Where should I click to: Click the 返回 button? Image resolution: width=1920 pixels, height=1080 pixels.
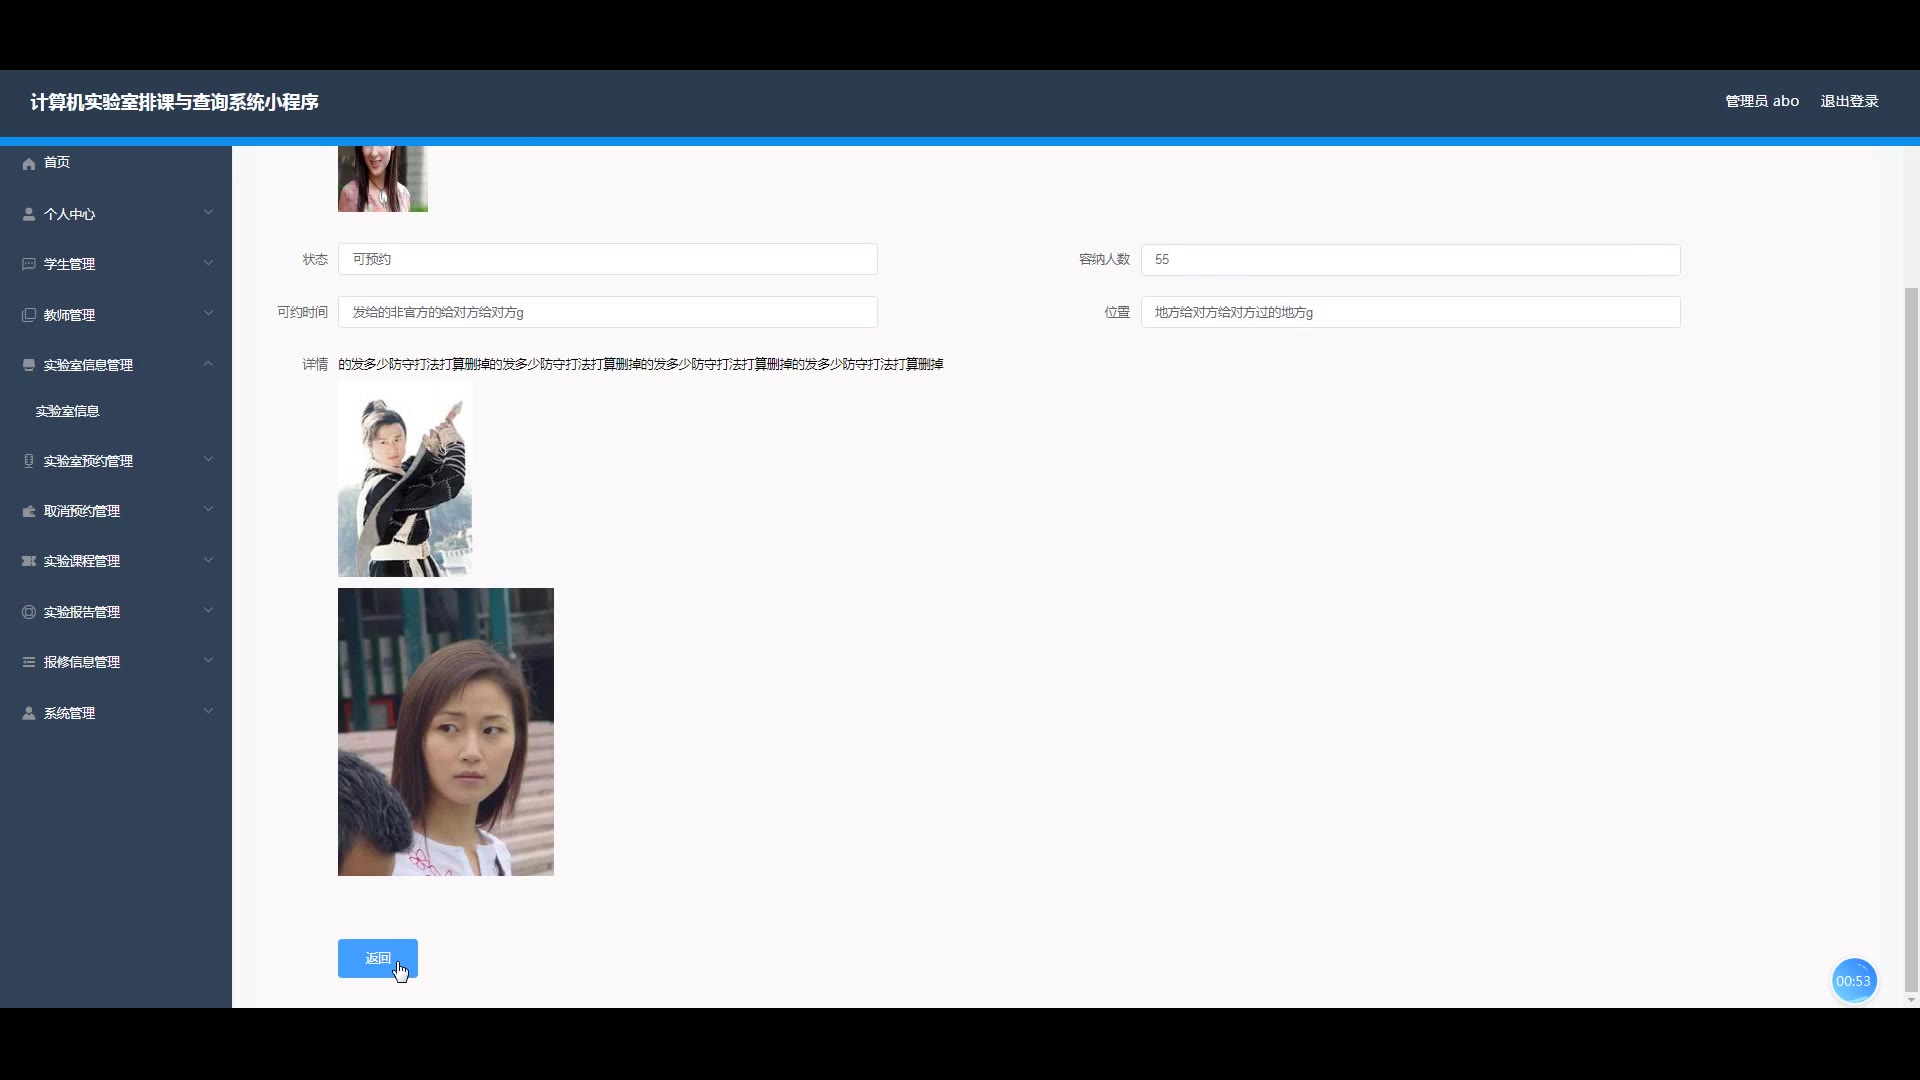coord(378,958)
